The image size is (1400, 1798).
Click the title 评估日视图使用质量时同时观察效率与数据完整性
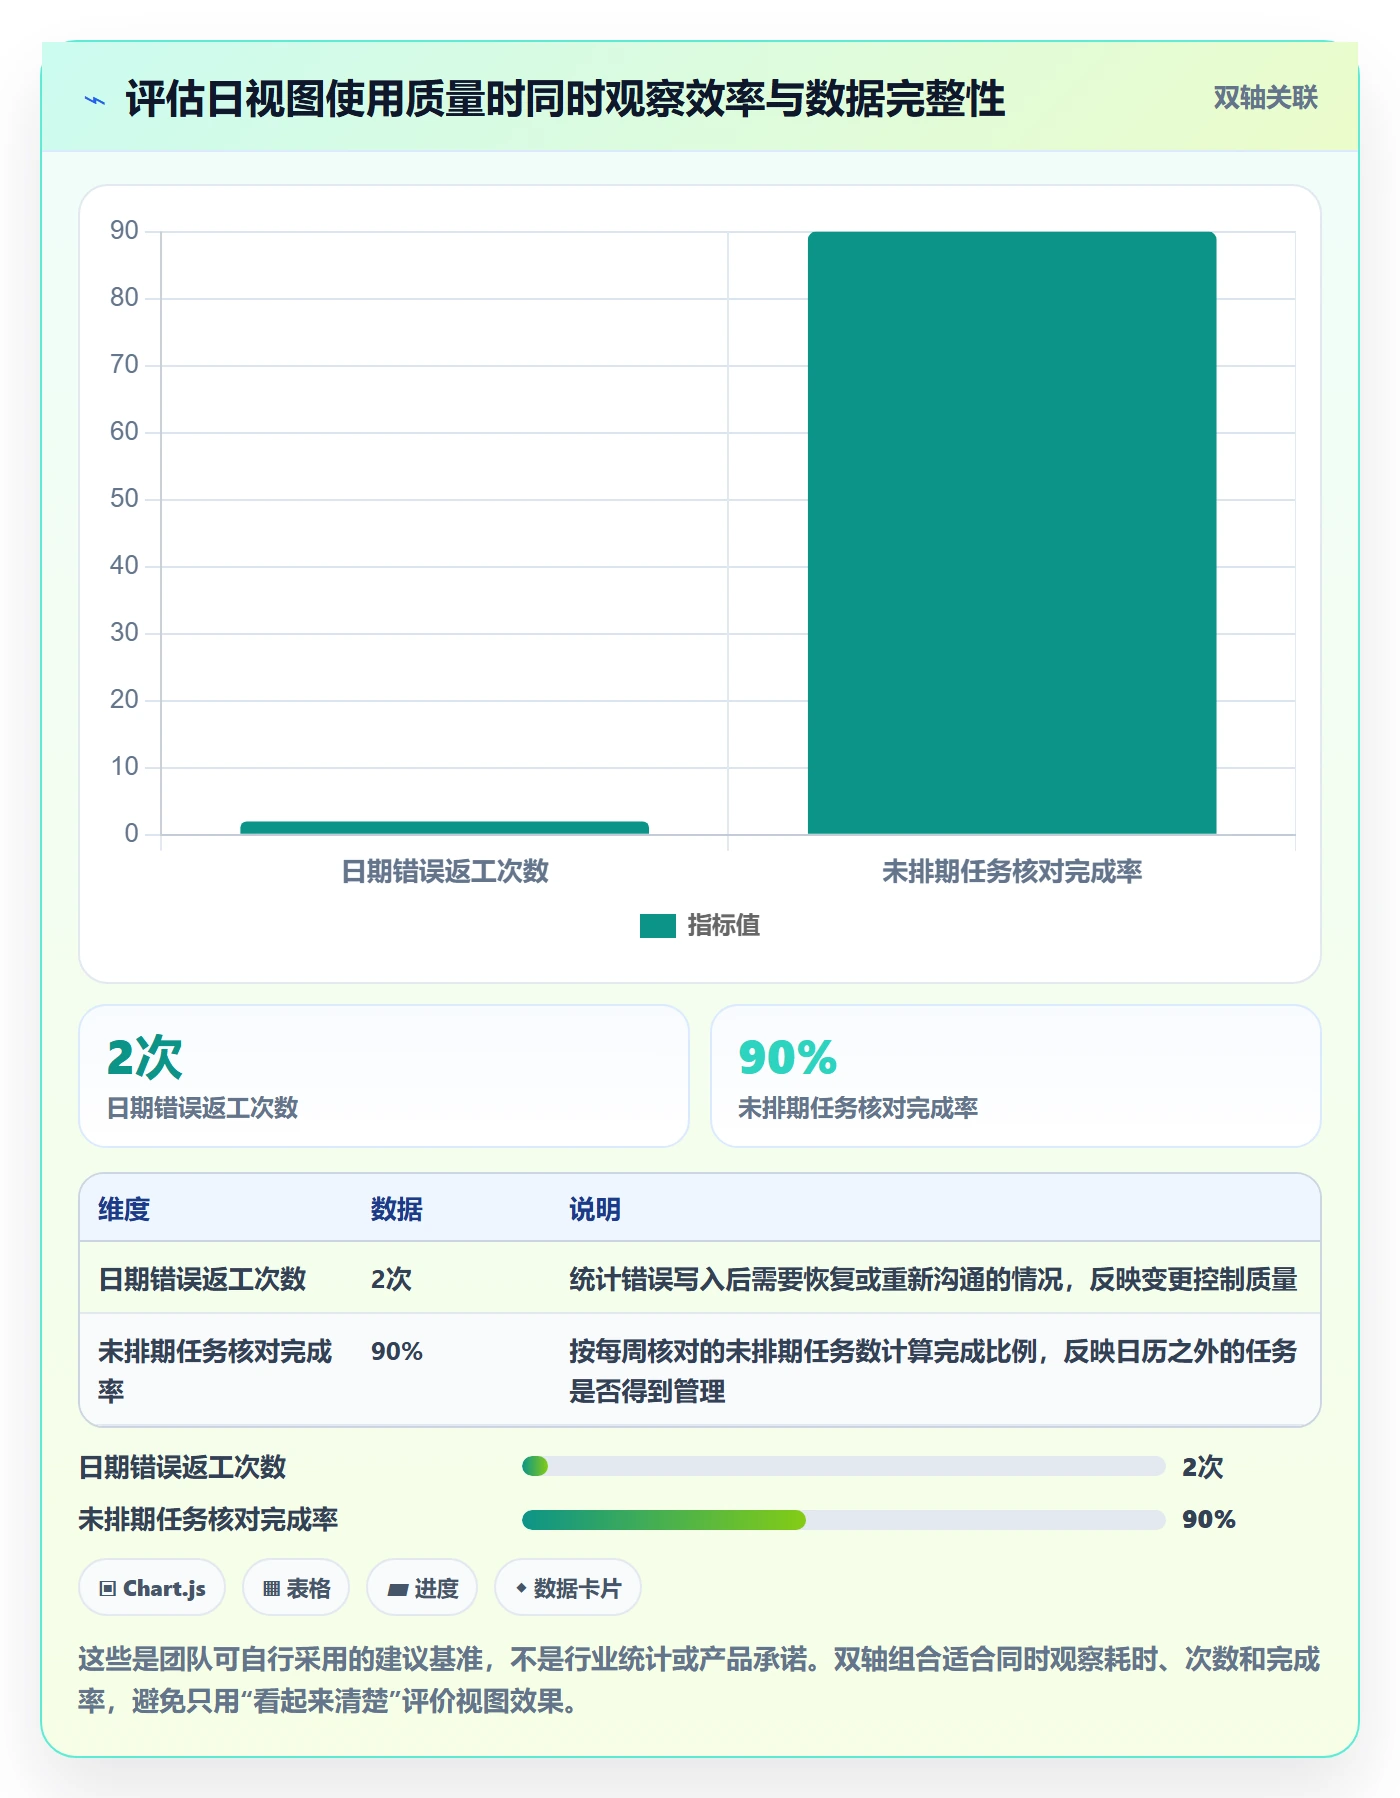(x=565, y=99)
